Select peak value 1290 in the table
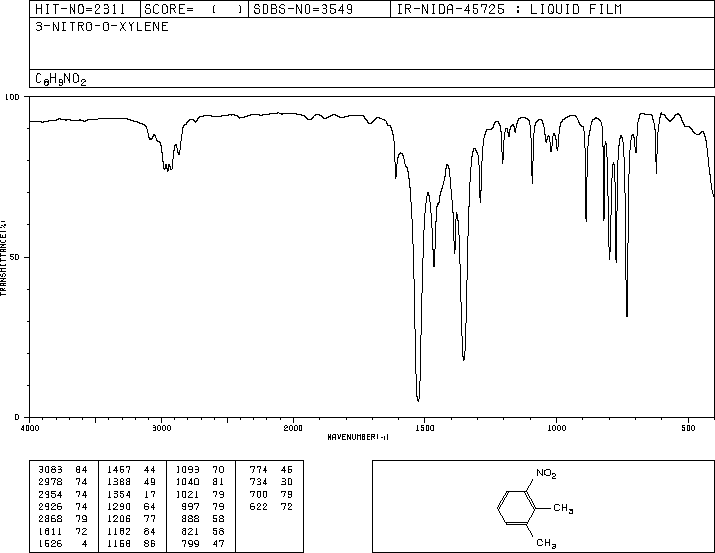715x553 pixels. (119, 506)
